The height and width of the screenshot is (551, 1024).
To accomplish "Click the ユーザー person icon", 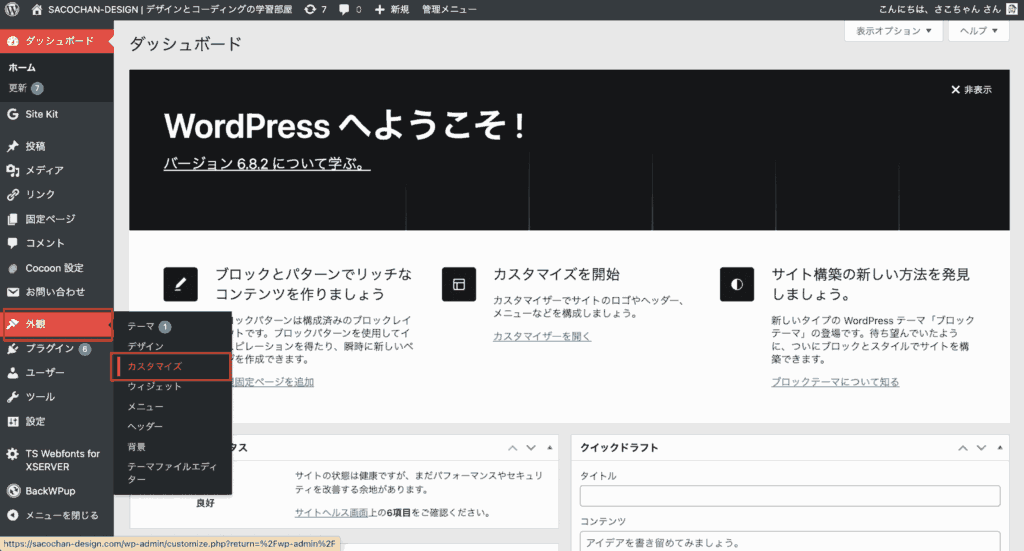I will pyautogui.click(x=12, y=373).
